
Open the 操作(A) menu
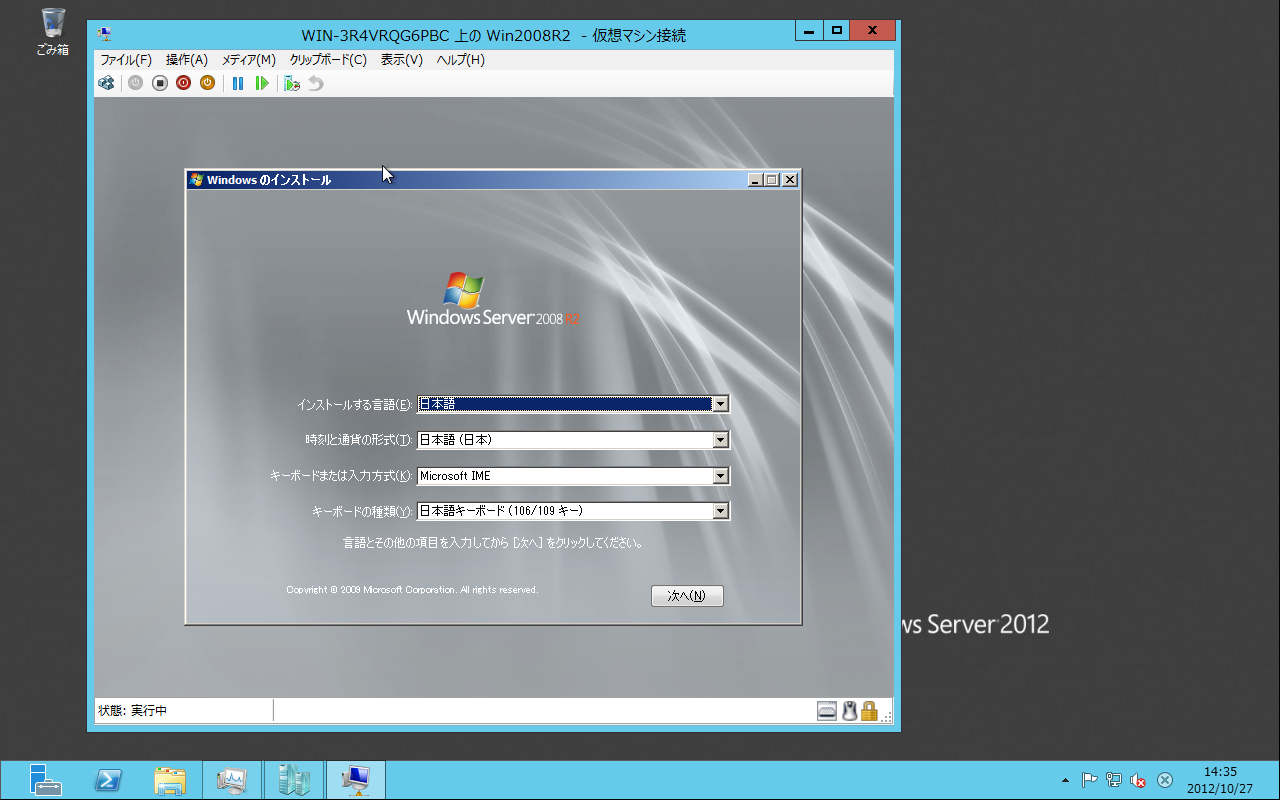click(x=187, y=60)
